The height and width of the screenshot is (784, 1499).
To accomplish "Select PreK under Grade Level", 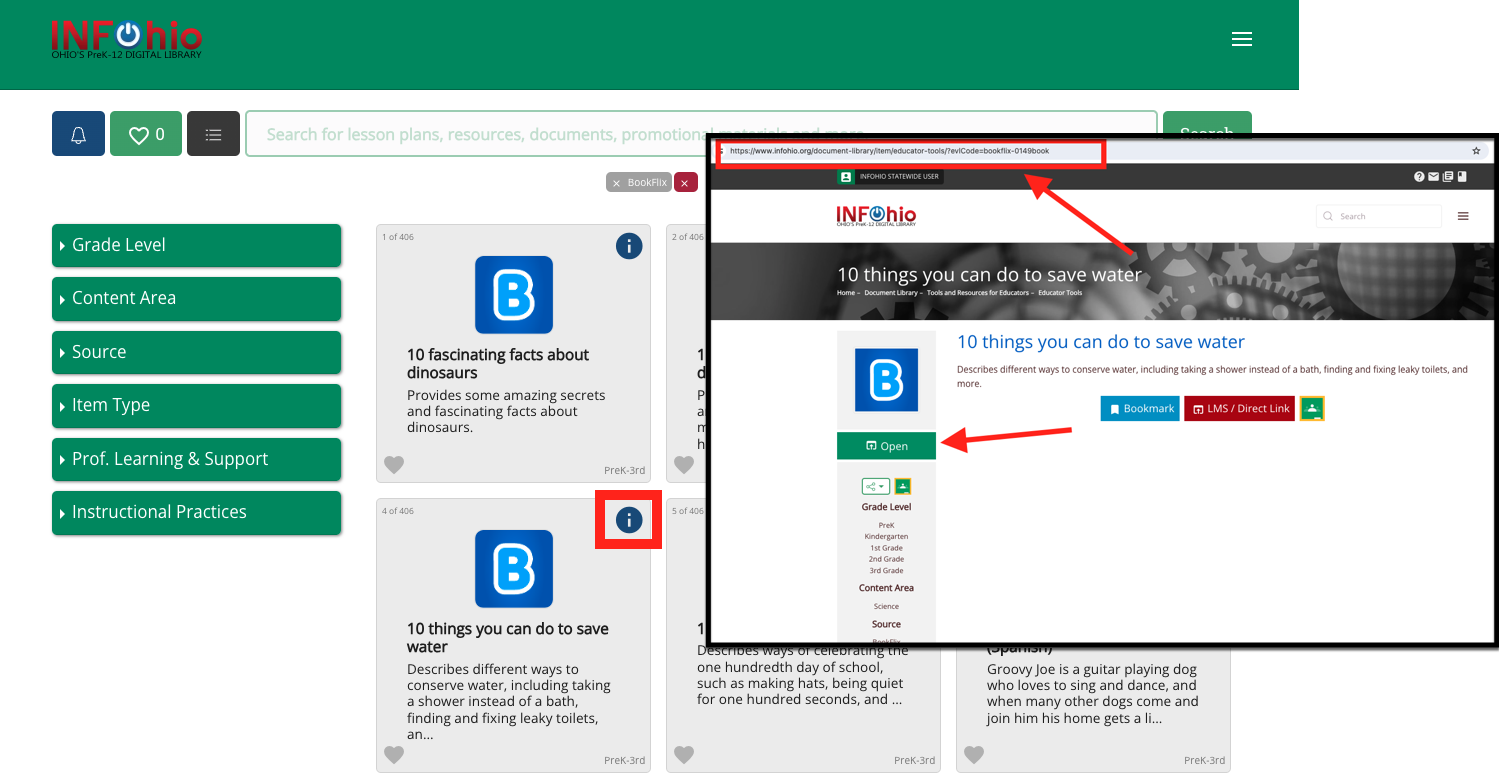I will tap(886, 525).
